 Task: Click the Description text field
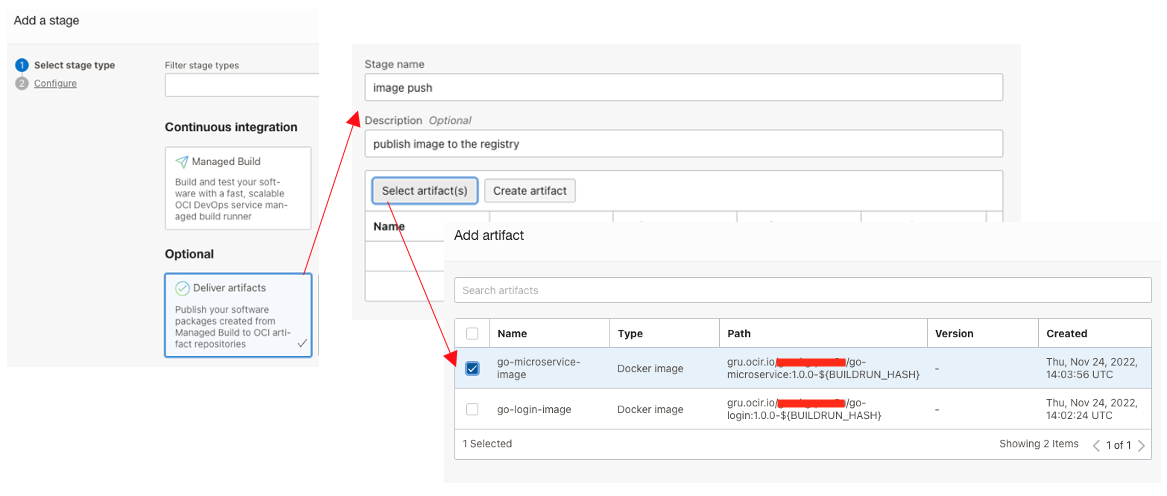683,144
